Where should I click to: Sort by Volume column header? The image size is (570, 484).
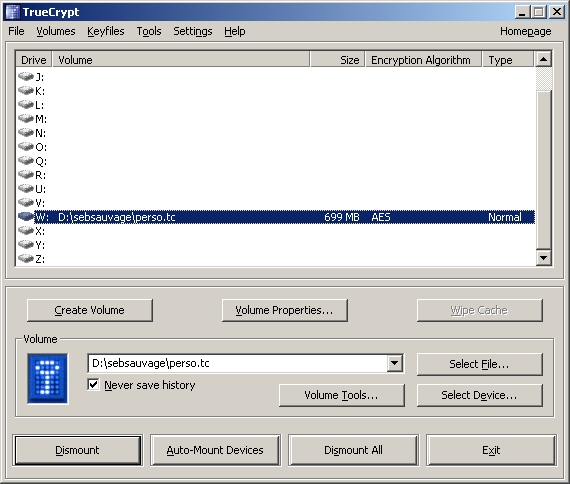181,60
